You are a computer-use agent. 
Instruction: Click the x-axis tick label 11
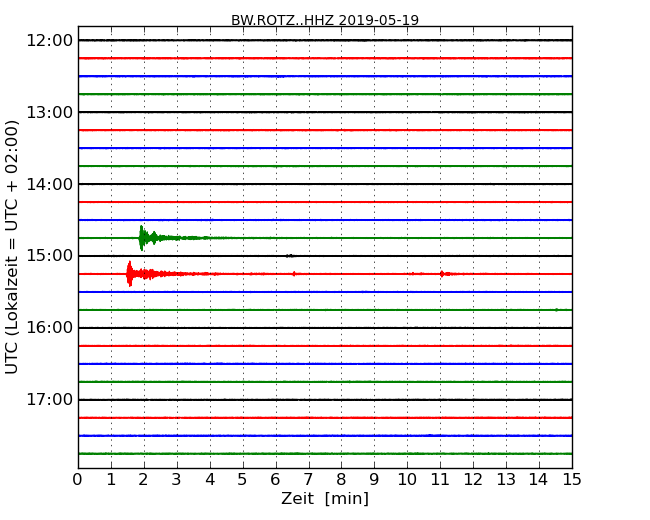[440, 480]
